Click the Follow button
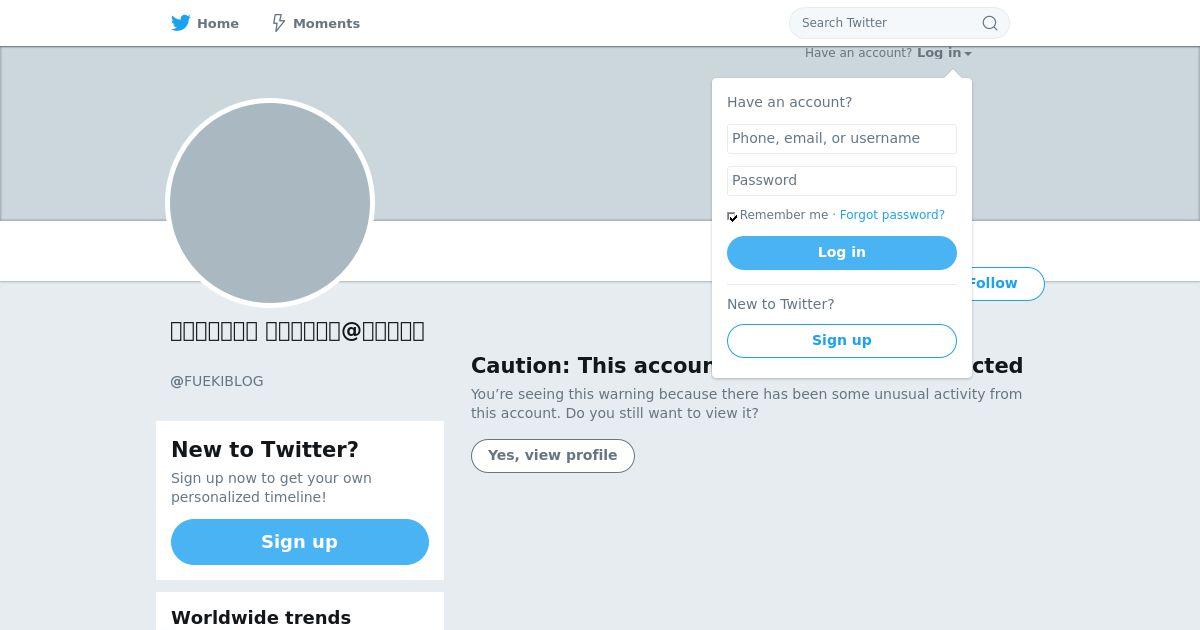The width and height of the screenshot is (1200, 630). [1006, 284]
